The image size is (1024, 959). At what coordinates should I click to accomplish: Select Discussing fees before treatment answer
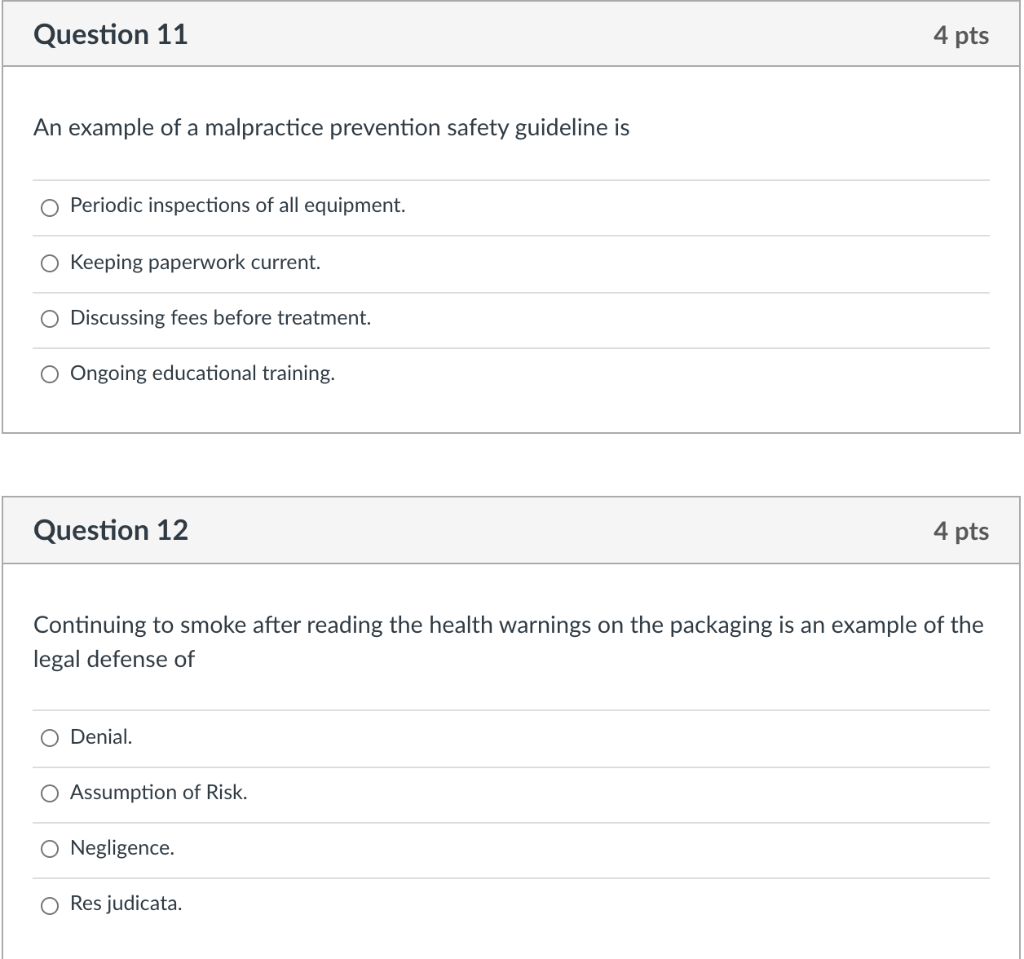[49, 319]
